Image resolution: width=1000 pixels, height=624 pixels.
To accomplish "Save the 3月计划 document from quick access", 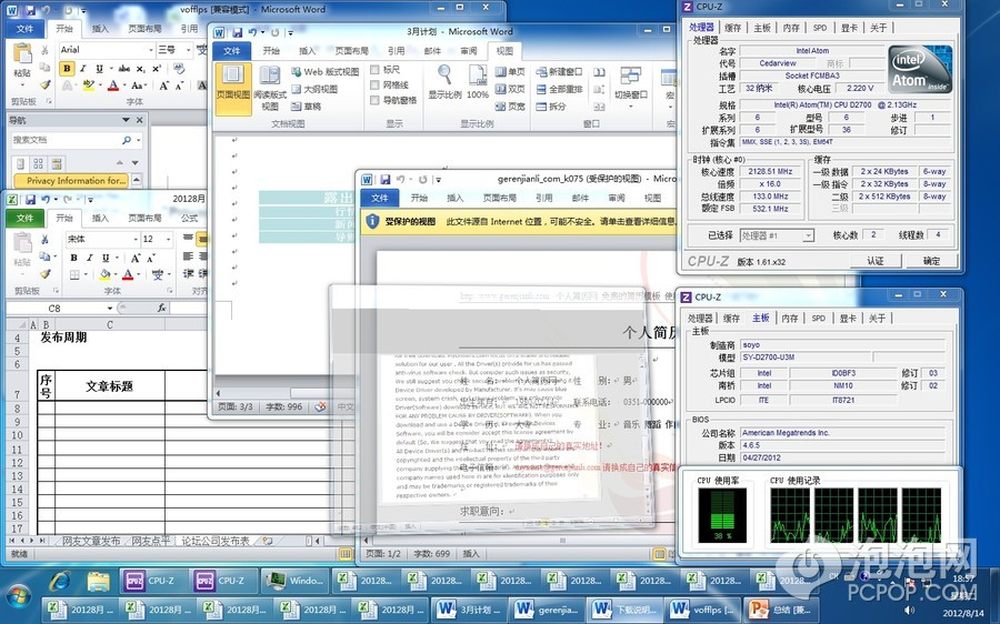I will (237, 32).
